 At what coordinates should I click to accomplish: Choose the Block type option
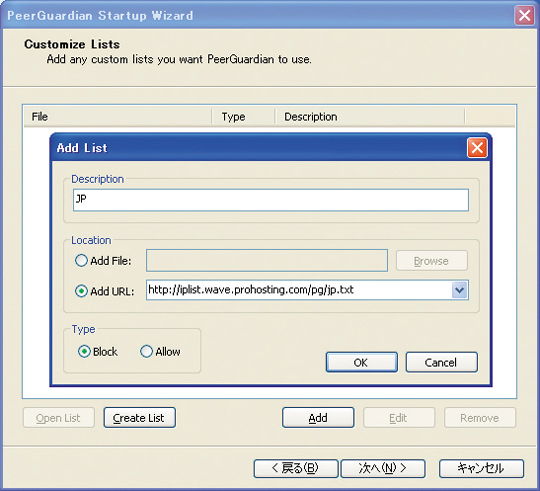pos(84,352)
